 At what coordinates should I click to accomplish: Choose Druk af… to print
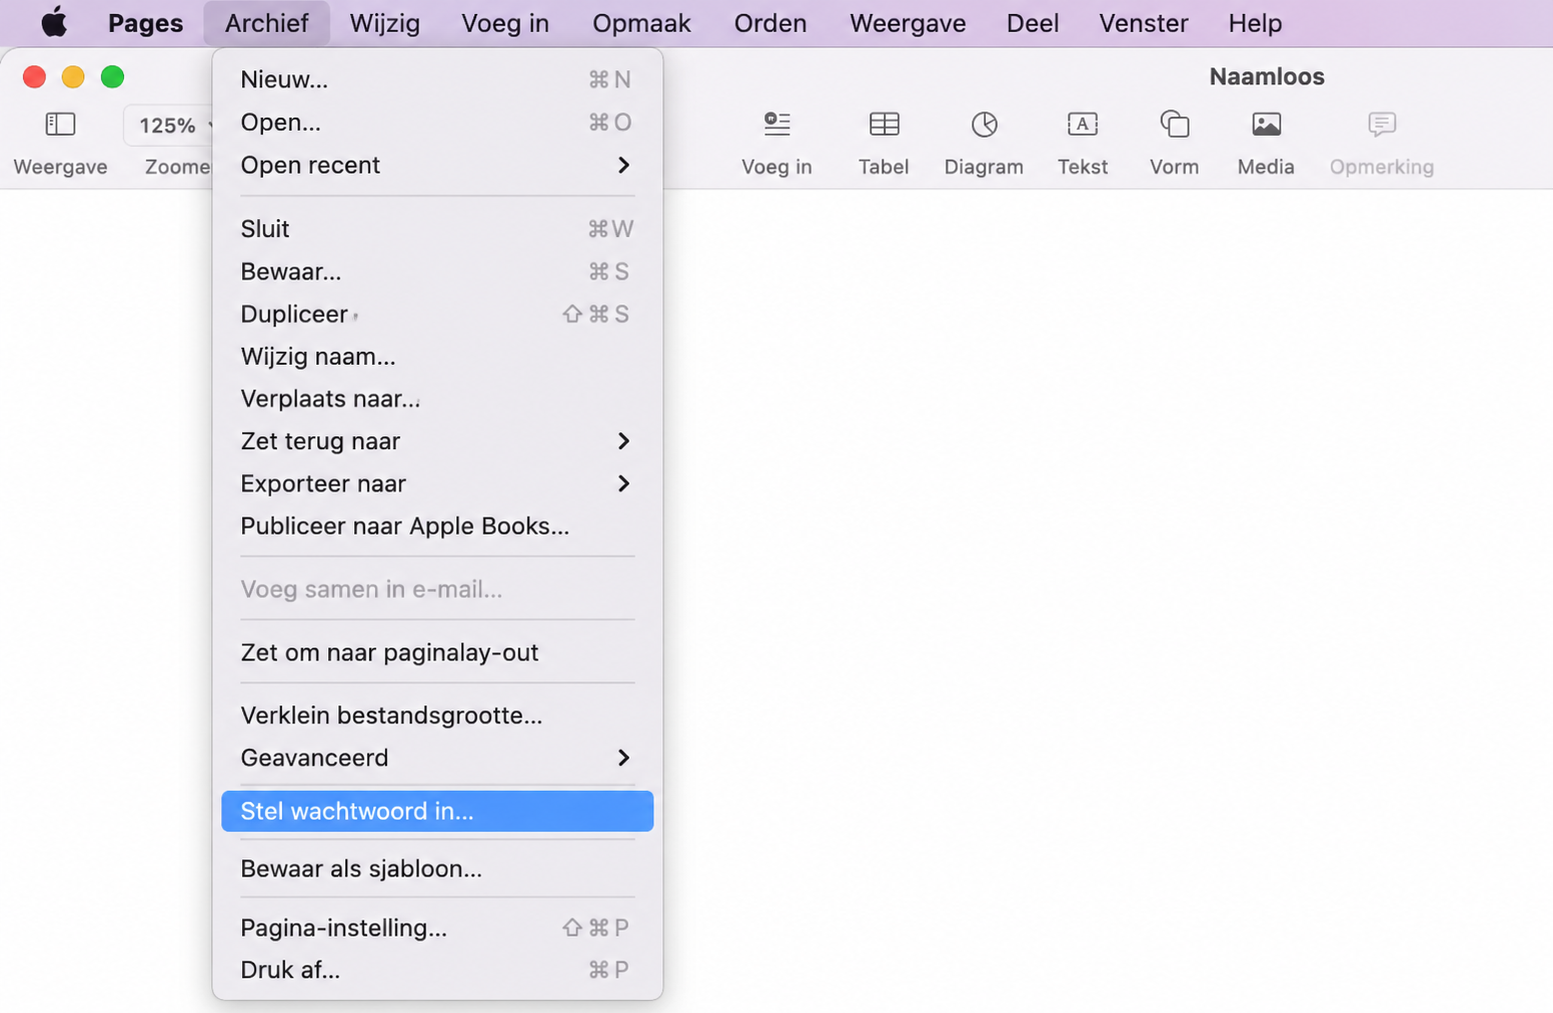coord(437,970)
